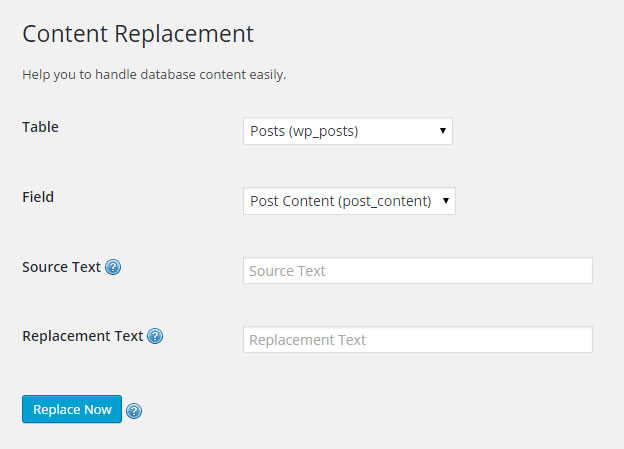Click the 'Source Text' placeholder inside the first input
This screenshot has width=624, height=449.
point(287,271)
